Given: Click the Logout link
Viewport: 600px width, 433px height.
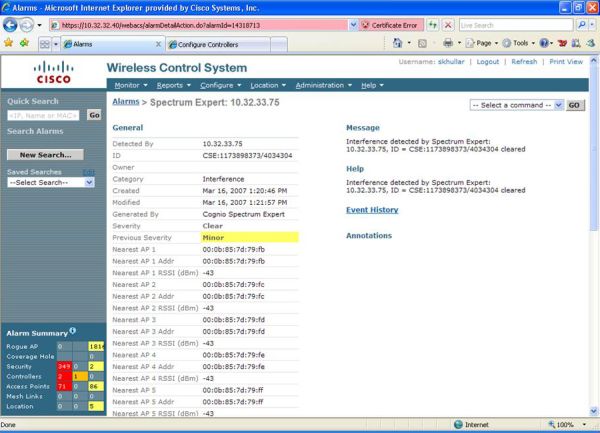Looking at the screenshot, I should 488,62.
